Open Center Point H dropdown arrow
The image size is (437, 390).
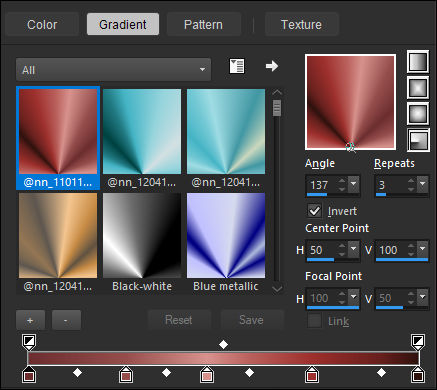354,250
